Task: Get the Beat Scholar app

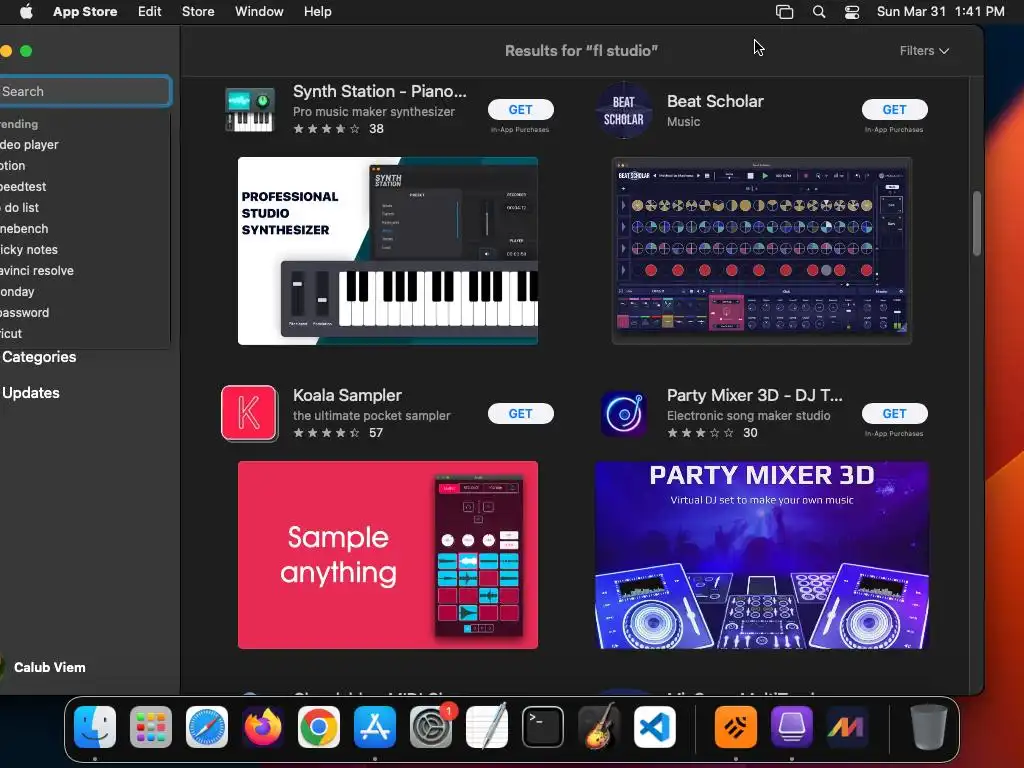Action: tap(895, 110)
